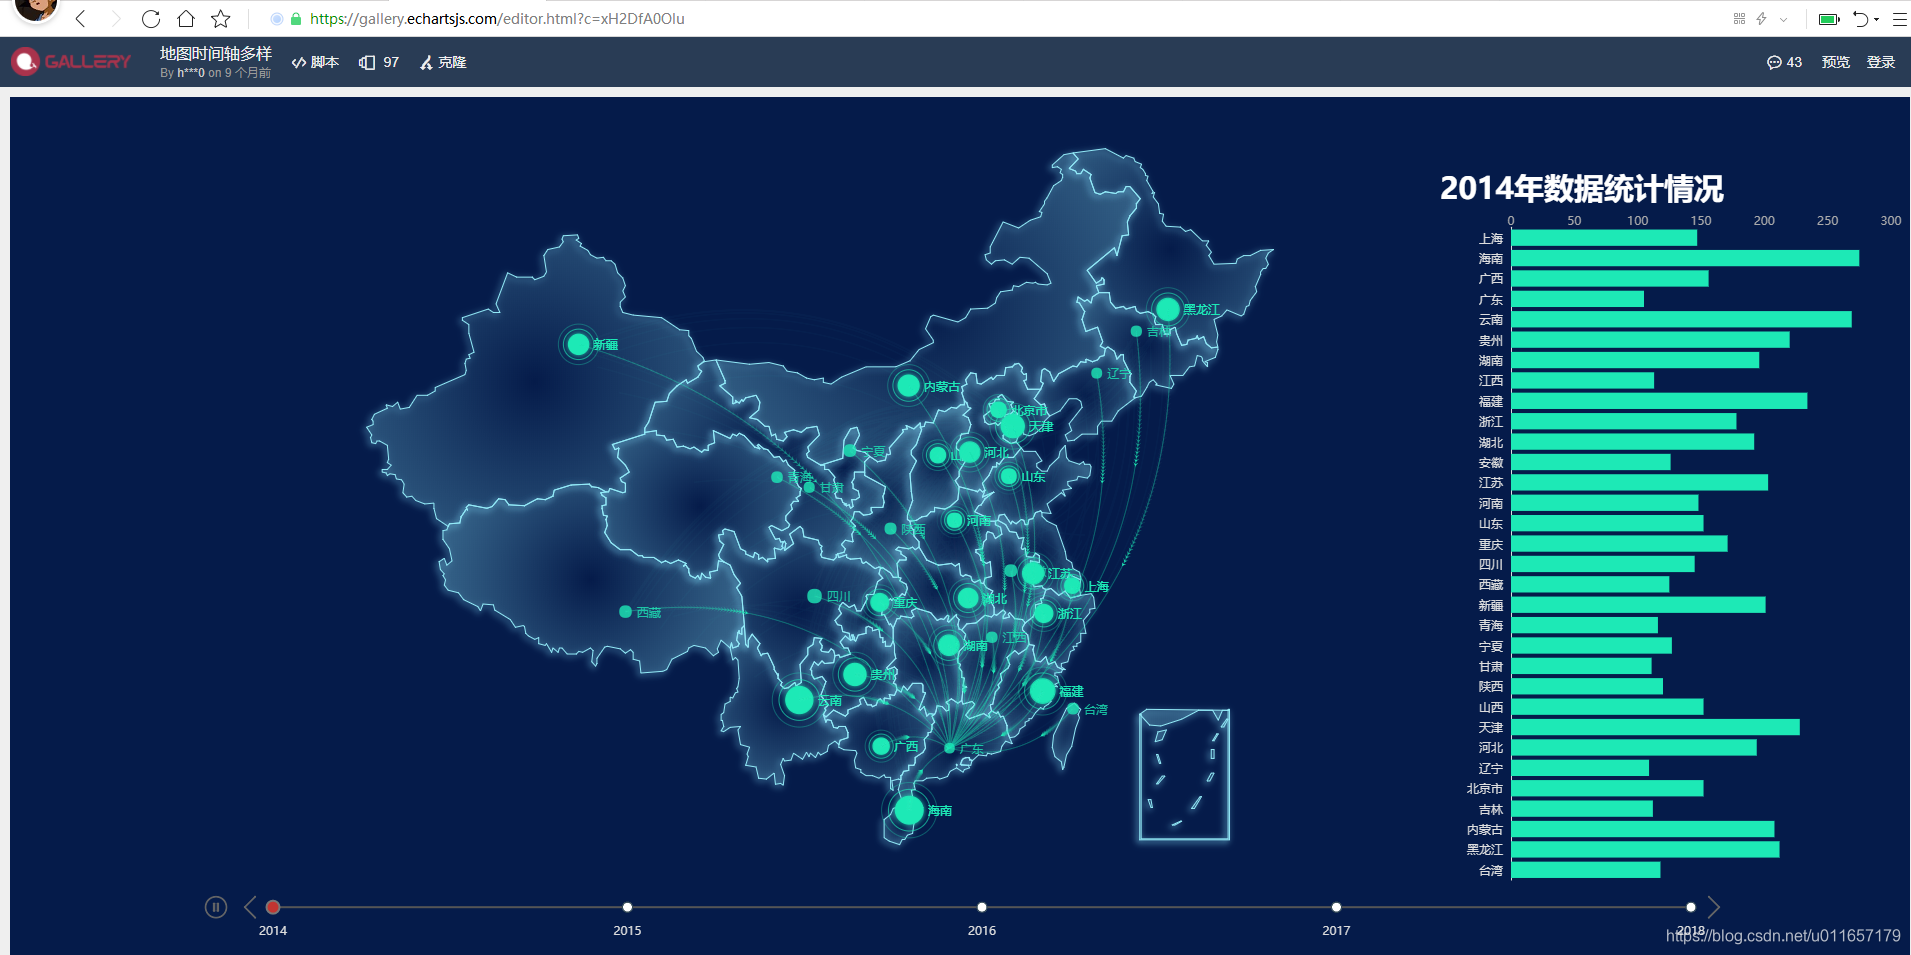
Task: Click the South China Sea inset map
Action: tap(1184, 775)
